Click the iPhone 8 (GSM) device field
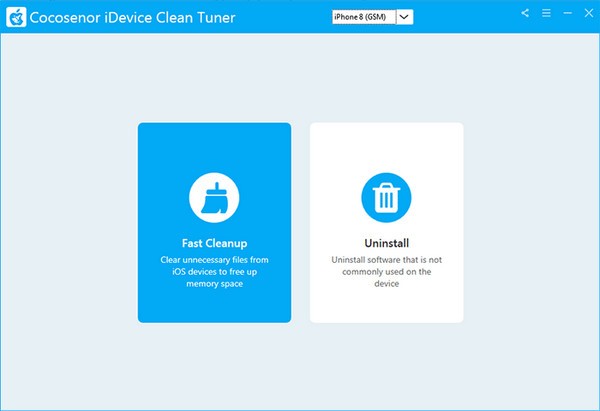The height and width of the screenshot is (411, 600). tap(363, 17)
